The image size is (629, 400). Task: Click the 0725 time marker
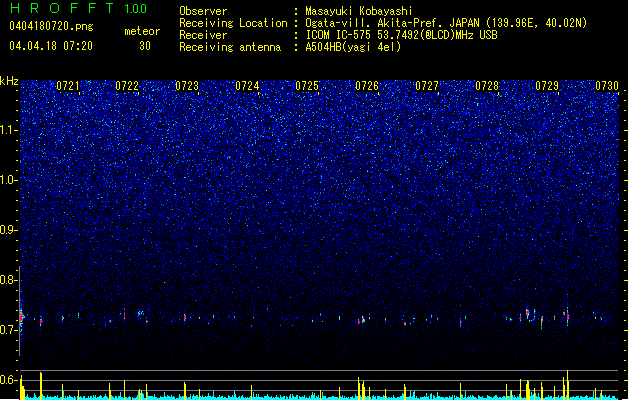click(307, 86)
